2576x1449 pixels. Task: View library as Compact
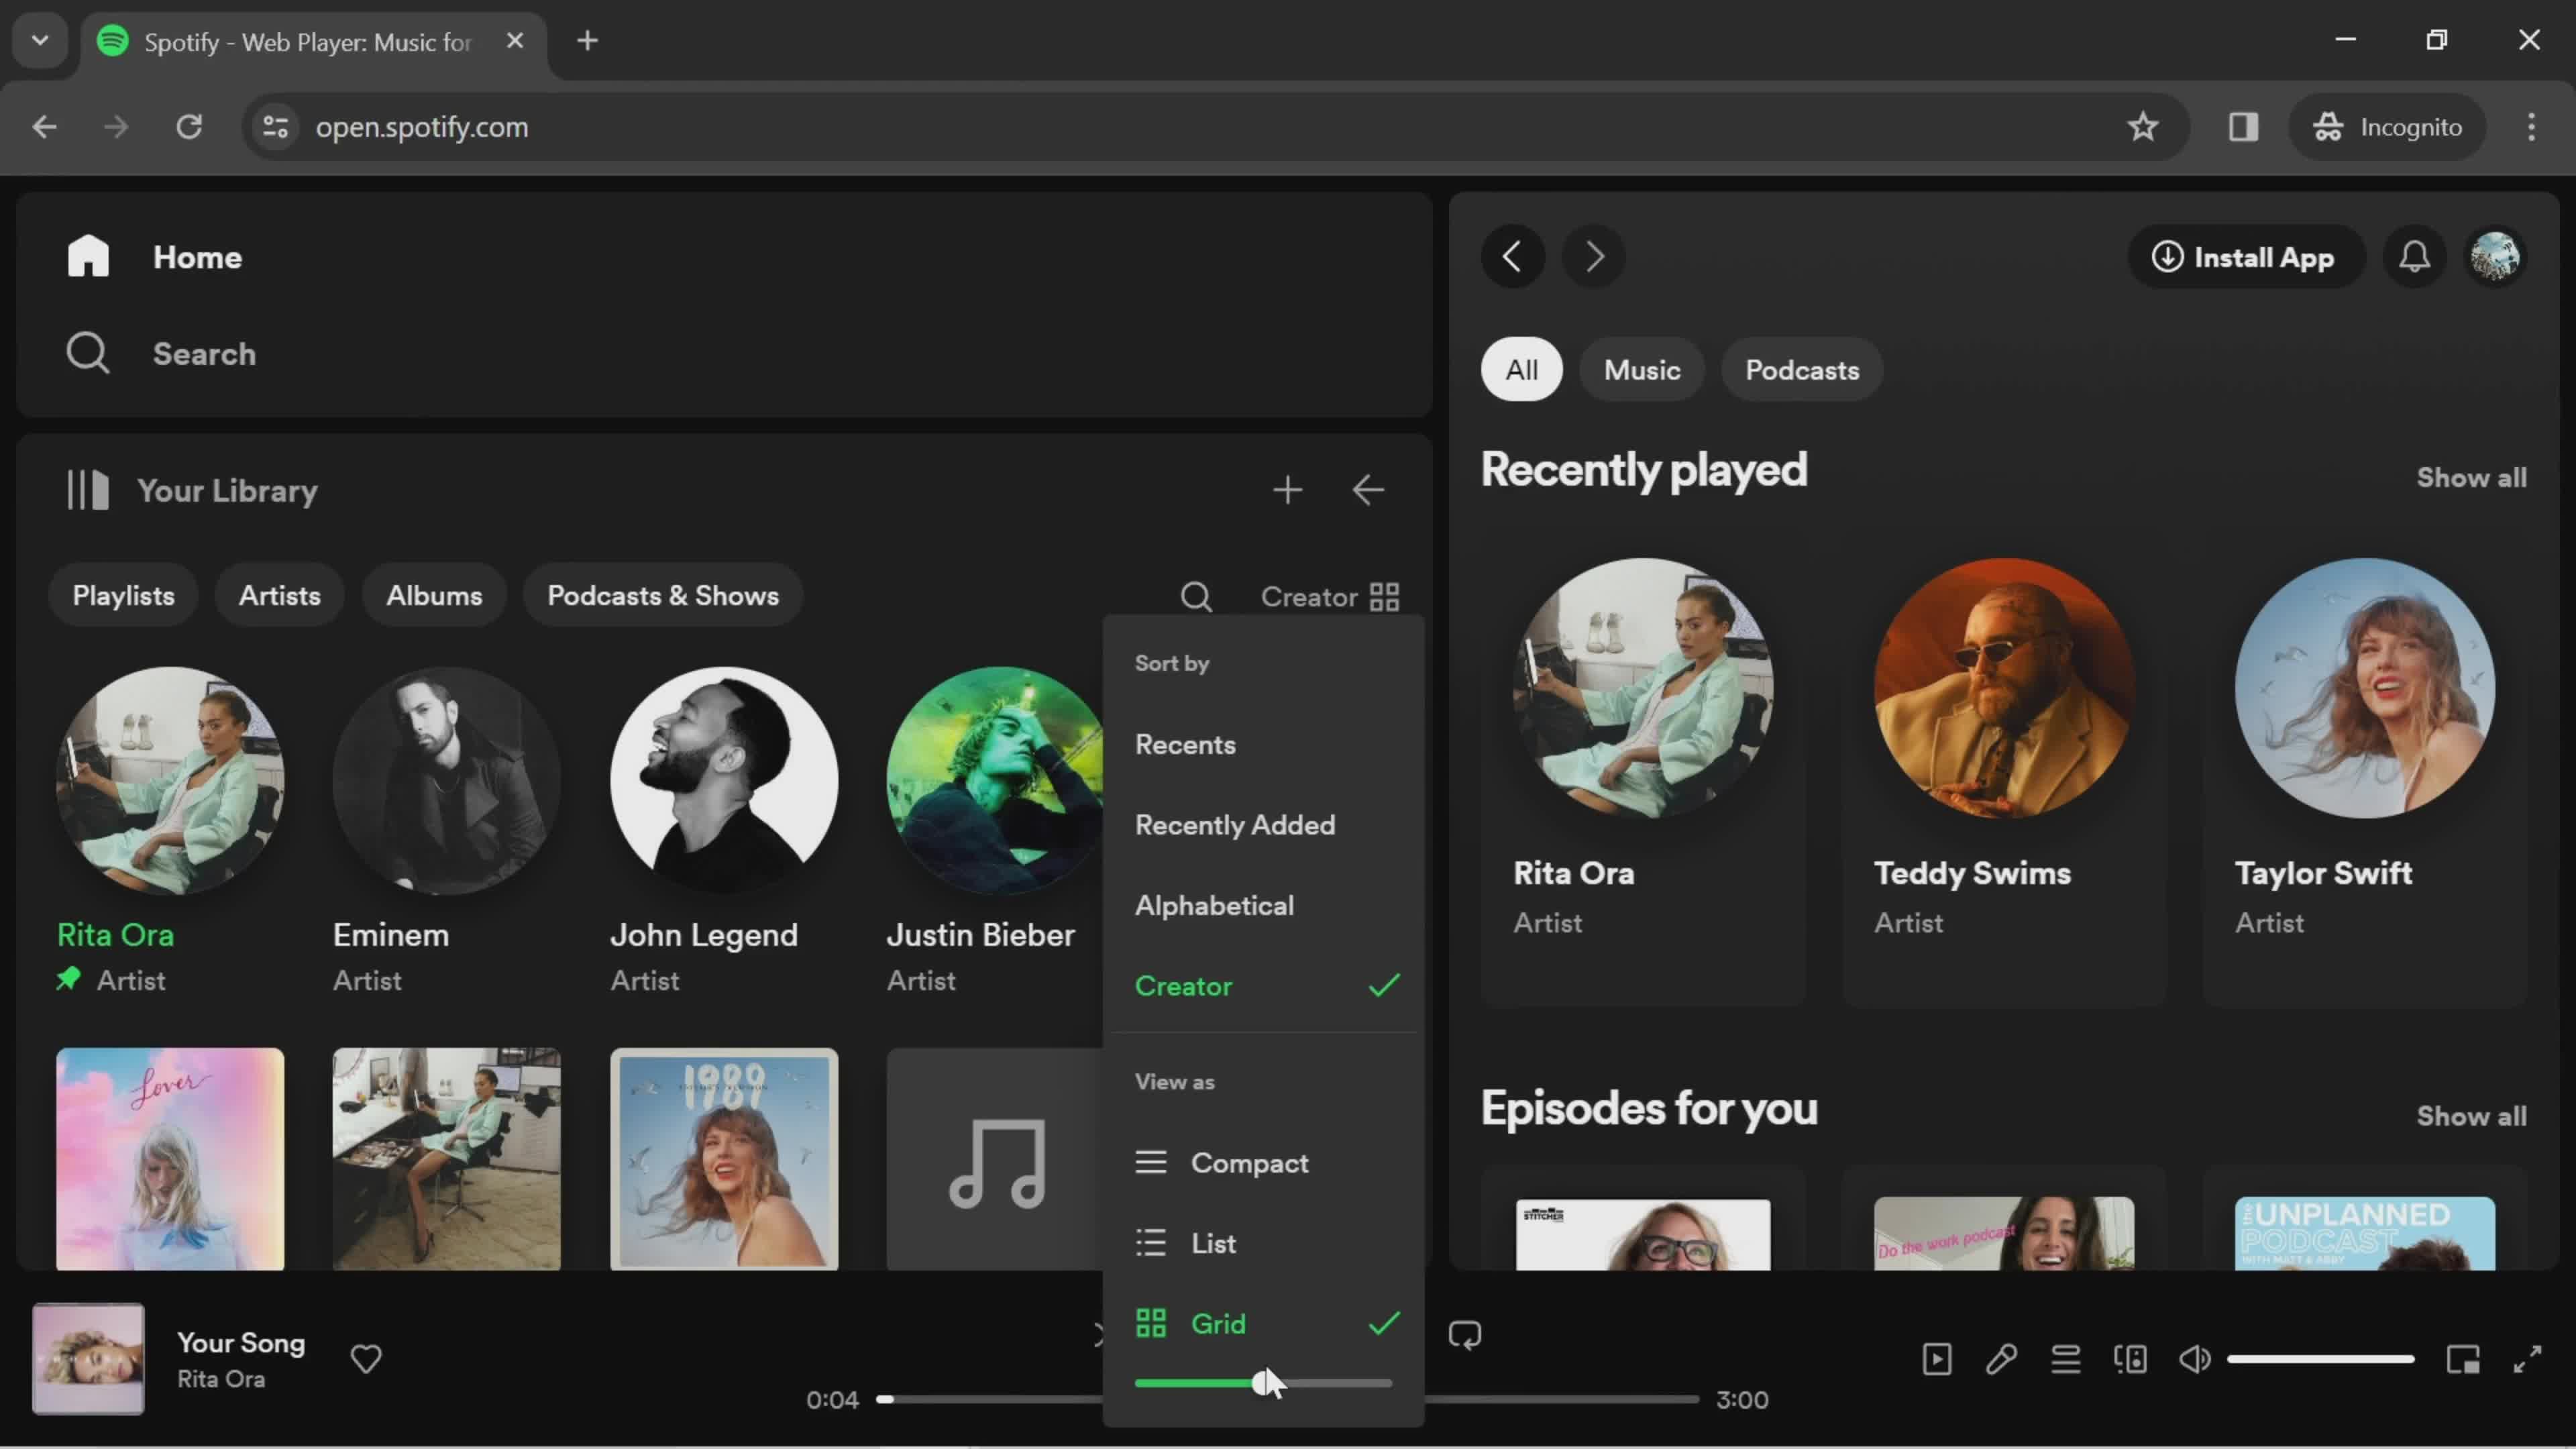(1263, 1163)
